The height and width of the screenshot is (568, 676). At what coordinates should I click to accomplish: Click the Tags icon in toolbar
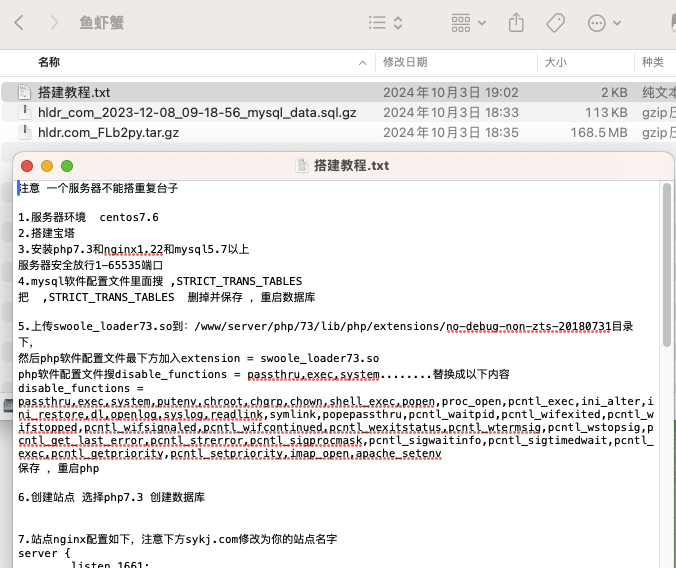click(556, 23)
